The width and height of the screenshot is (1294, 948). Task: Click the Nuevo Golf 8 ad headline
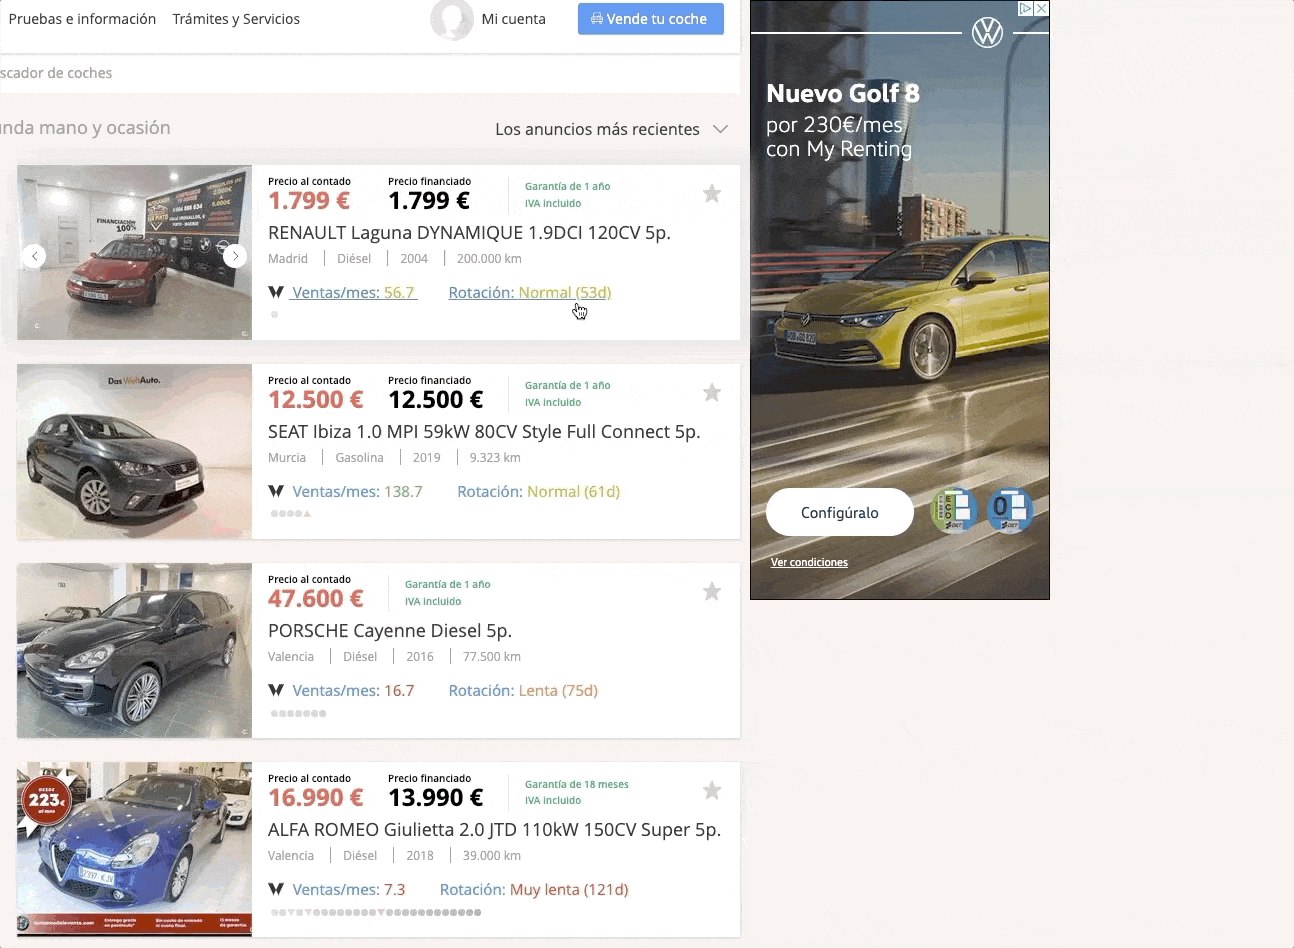click(843, 93)
